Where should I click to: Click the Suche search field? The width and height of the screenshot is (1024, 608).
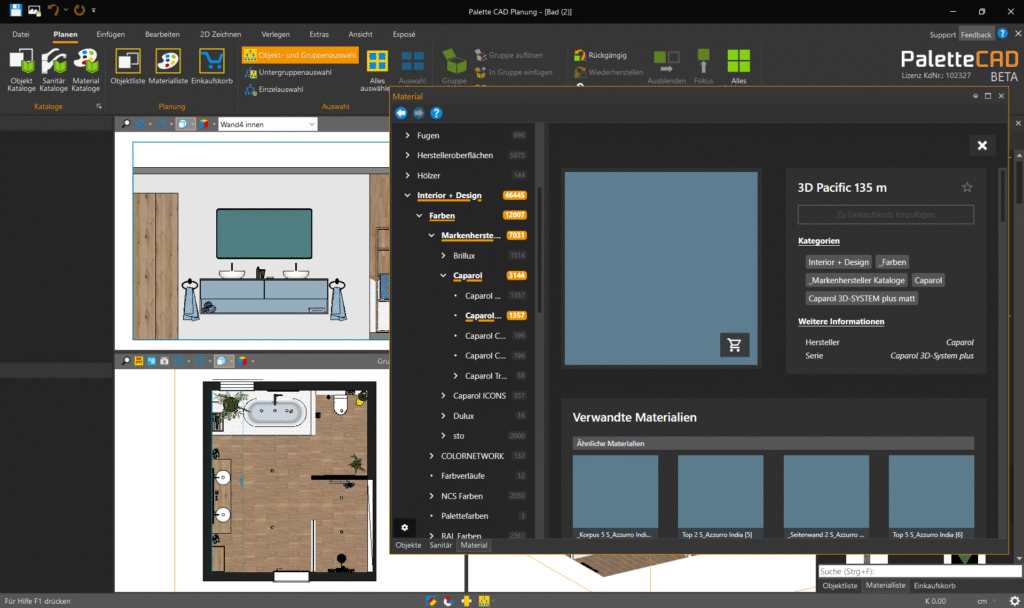[915, 571]
